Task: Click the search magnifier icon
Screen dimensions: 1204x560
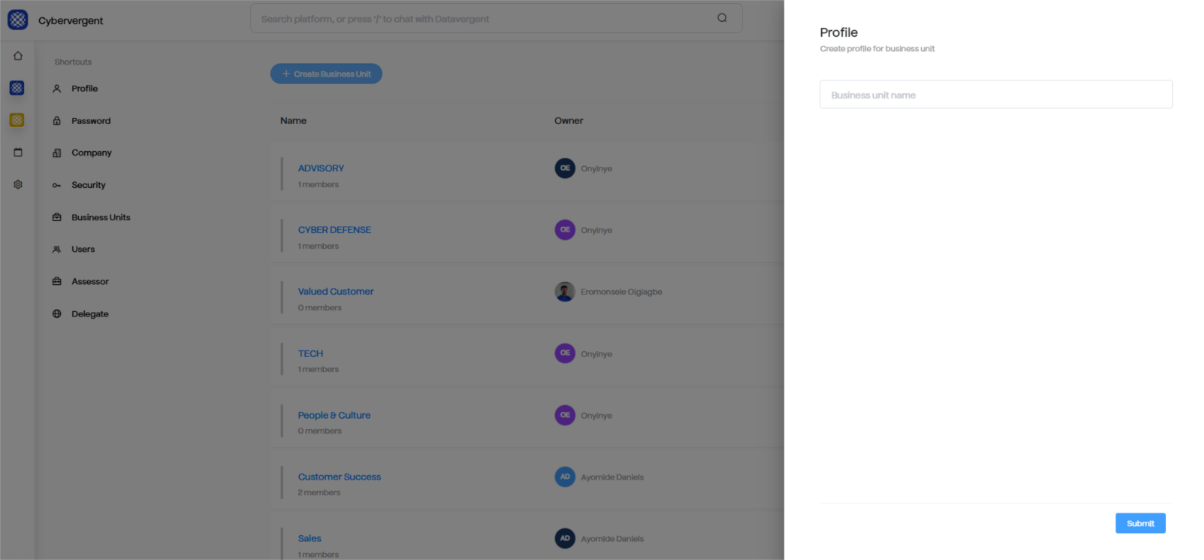Action: click(x=722, y=18)
